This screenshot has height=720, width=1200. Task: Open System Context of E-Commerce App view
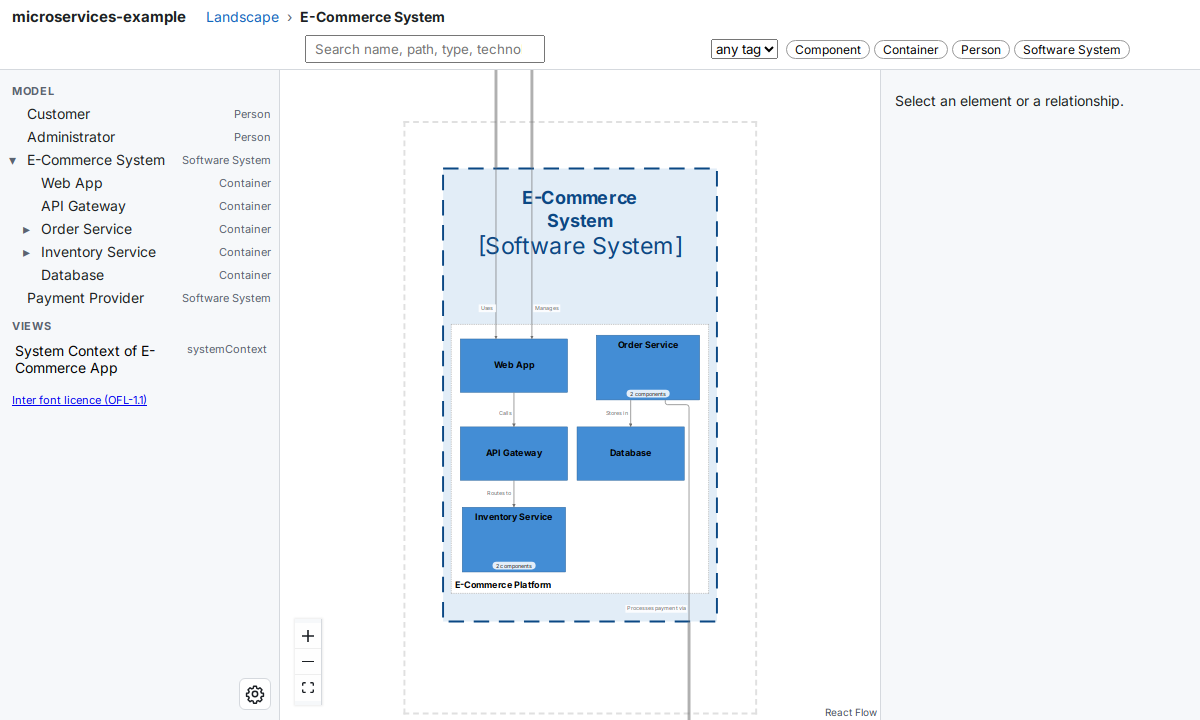(x=140, y=359)
